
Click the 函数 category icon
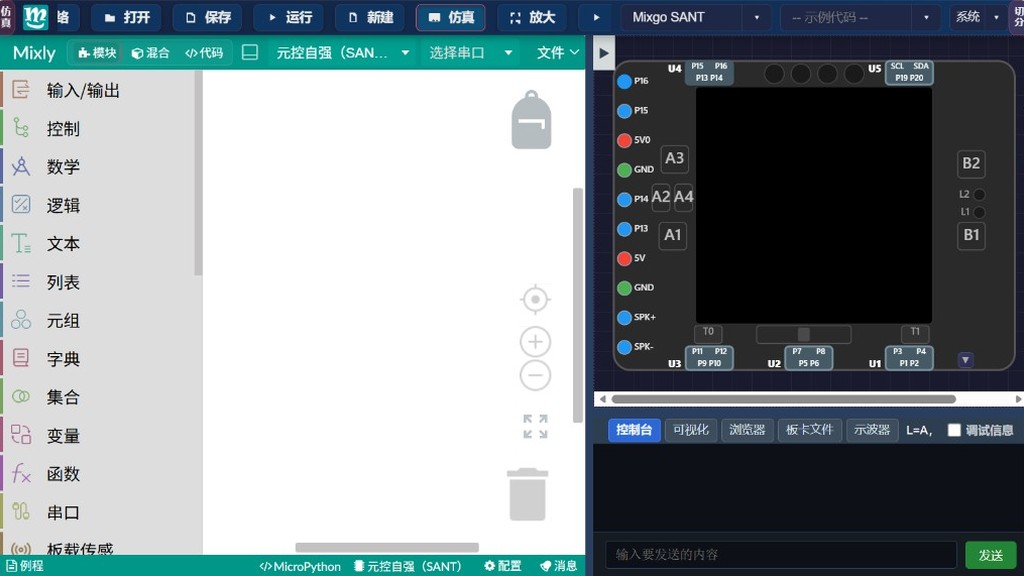point(21,473)
